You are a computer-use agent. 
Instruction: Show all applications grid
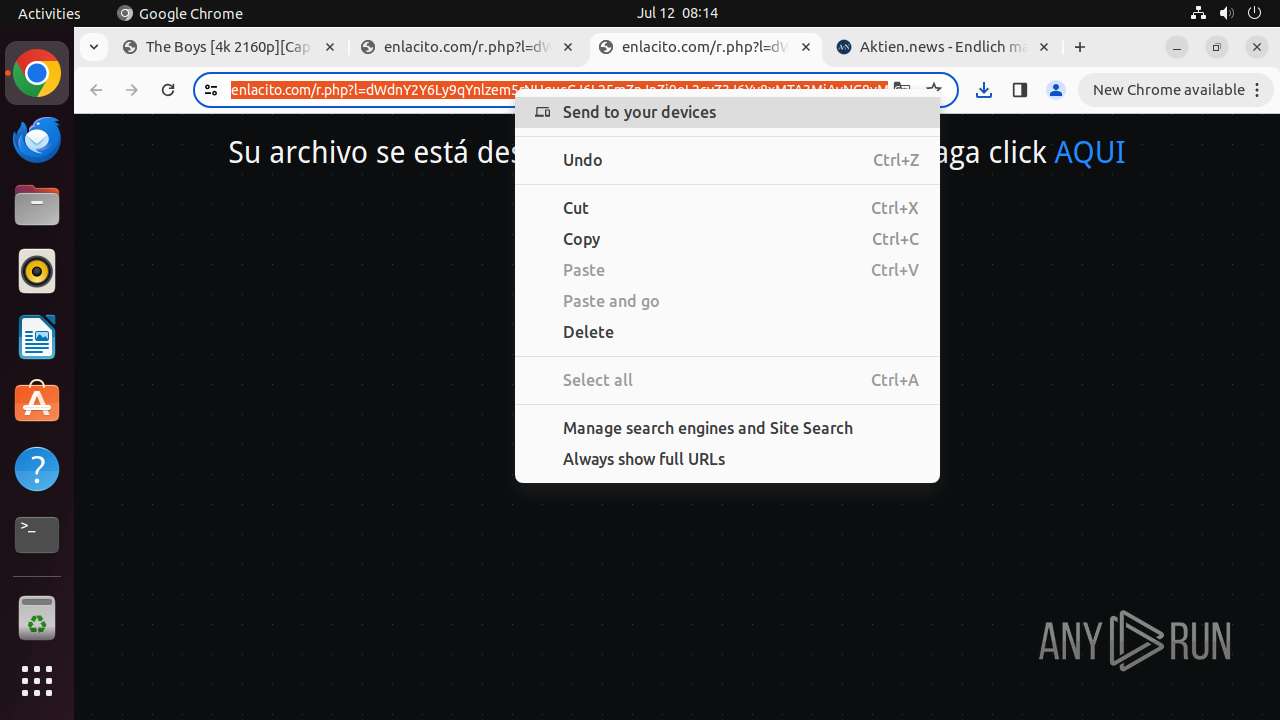coord(37,681)
